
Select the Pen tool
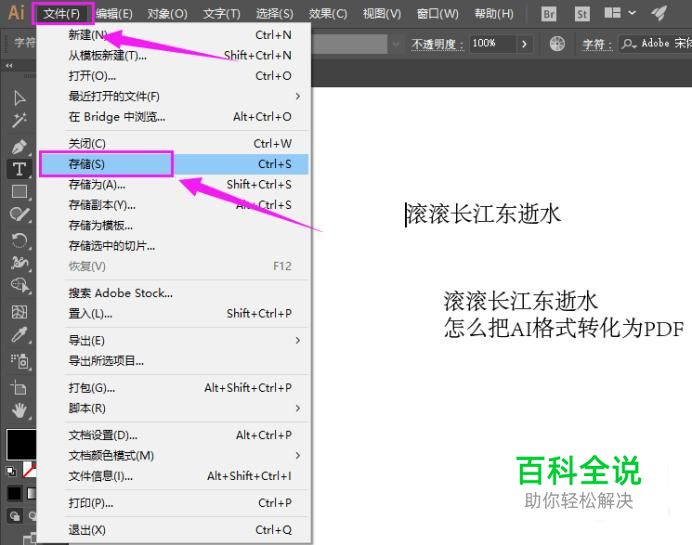coord(19,147)
